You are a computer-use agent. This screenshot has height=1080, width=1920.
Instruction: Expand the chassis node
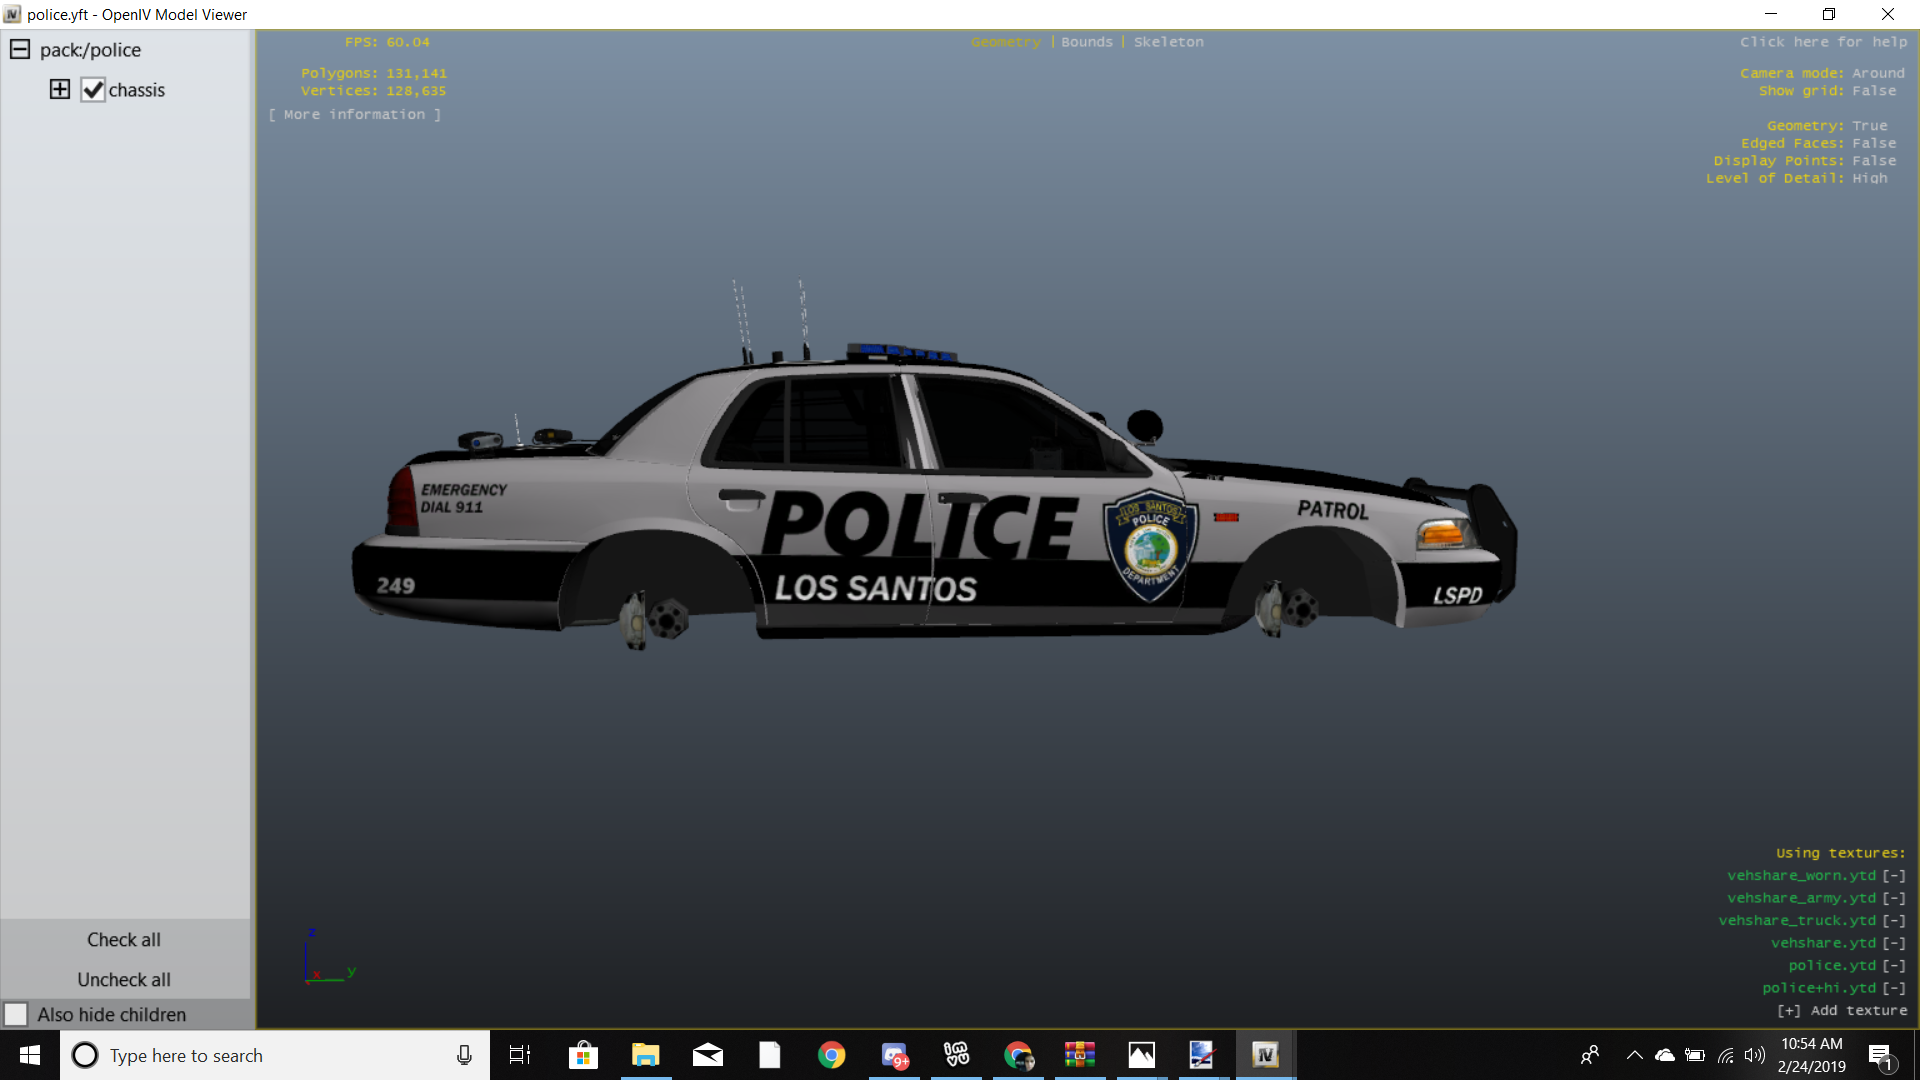[60, 90]
